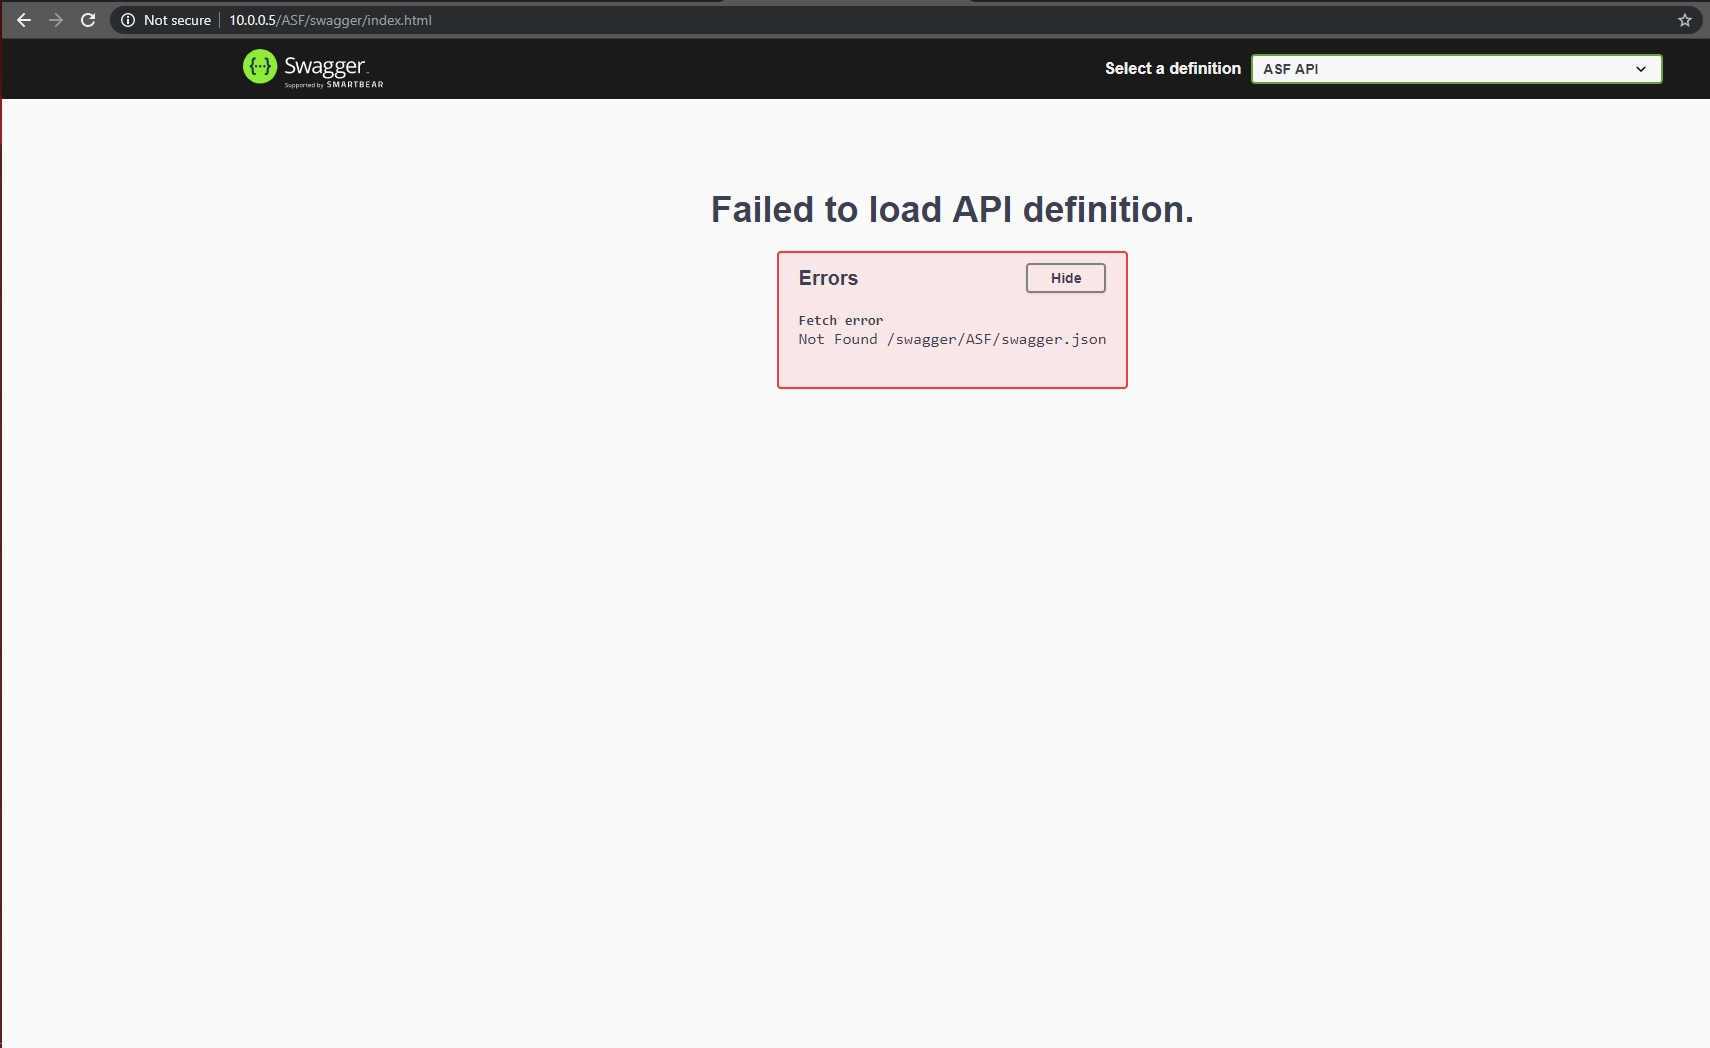Click the browser back arrow
This screenshot has height=1048, width=1710.
point(24,19)
